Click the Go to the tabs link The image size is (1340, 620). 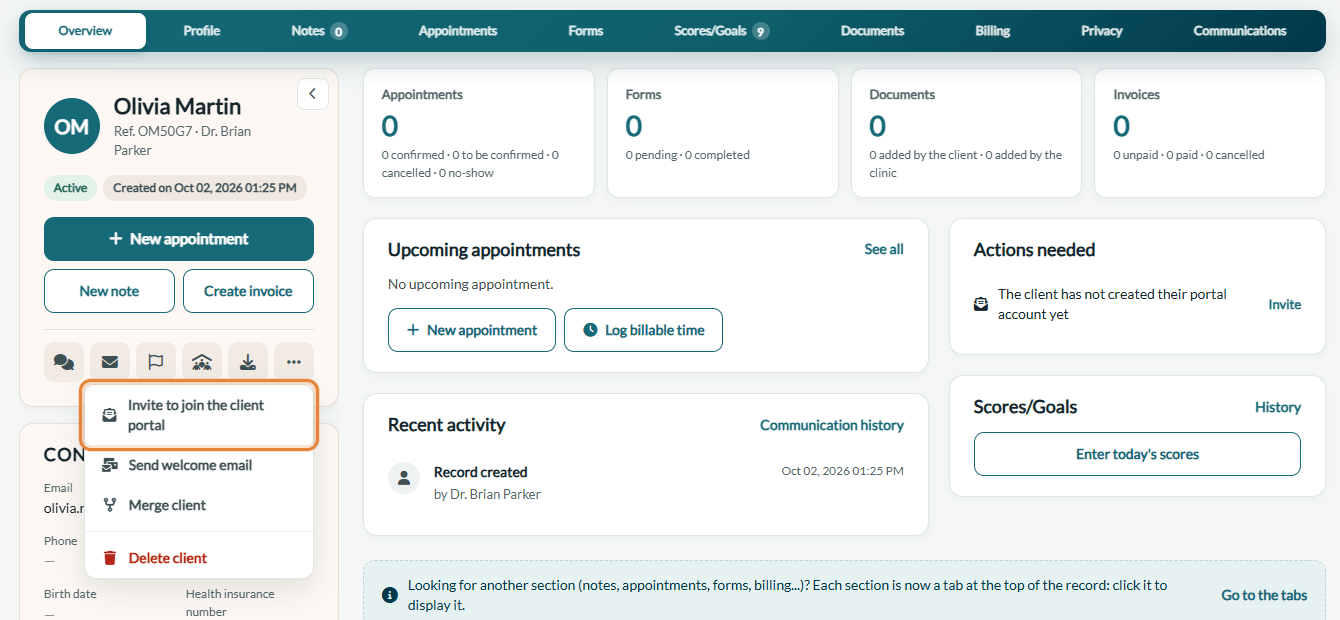pyautogui.click(x=1264, y=595)
